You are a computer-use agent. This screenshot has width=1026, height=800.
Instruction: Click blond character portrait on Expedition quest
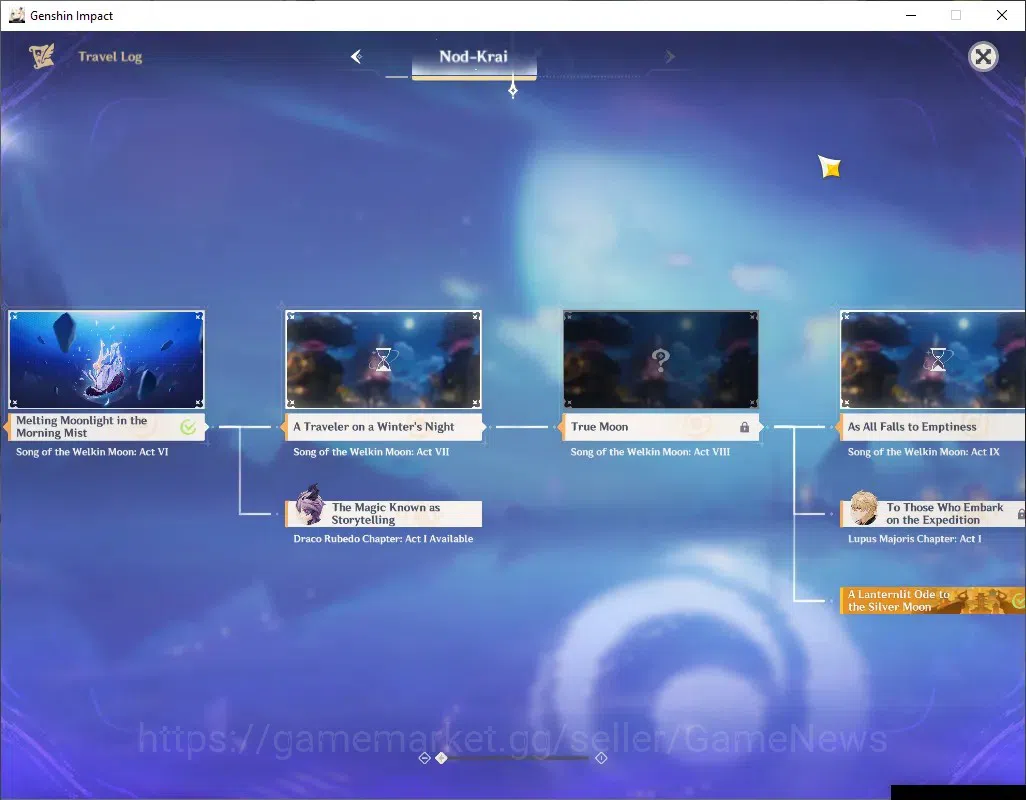point(864,508)
